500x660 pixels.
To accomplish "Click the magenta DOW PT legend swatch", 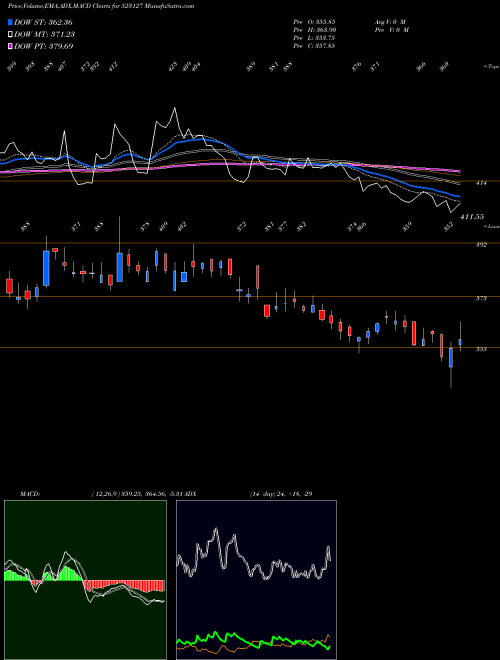I will click(x=10, y=46).
